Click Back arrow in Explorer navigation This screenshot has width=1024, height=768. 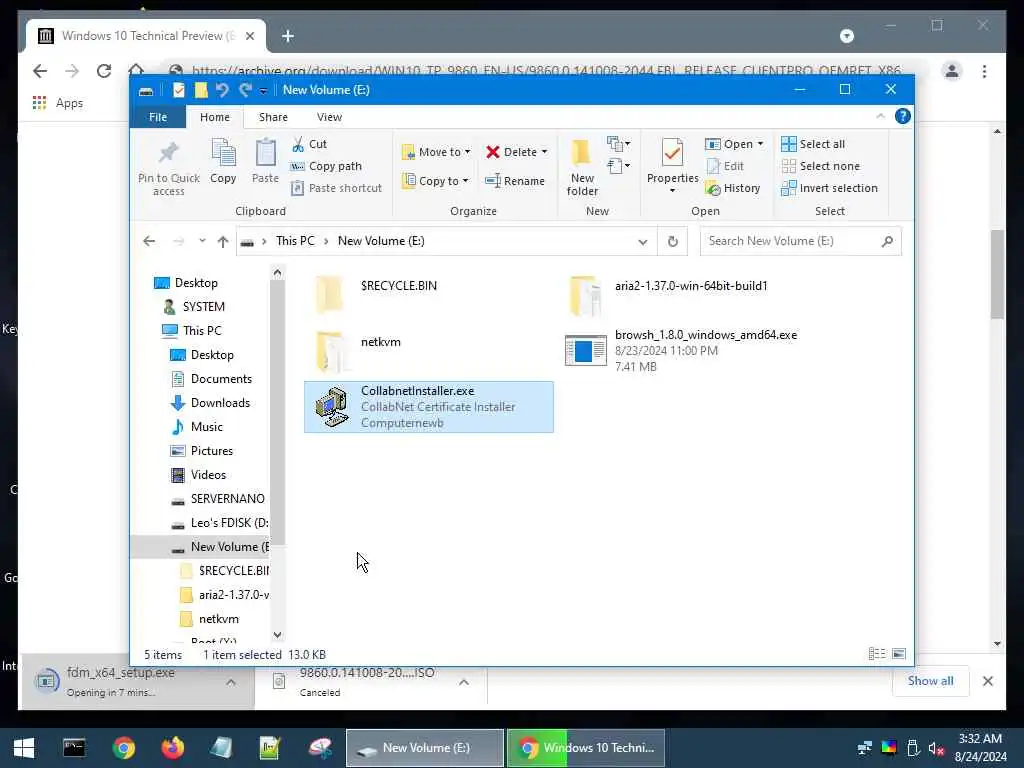149,242
